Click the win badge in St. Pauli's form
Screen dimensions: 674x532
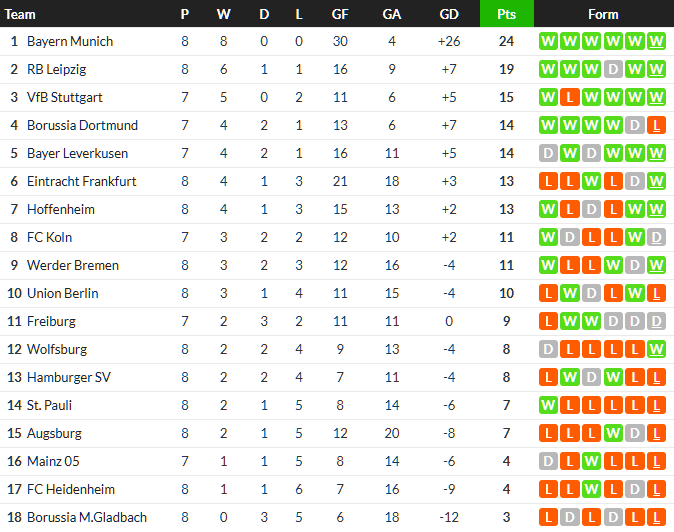click(547, 405)
